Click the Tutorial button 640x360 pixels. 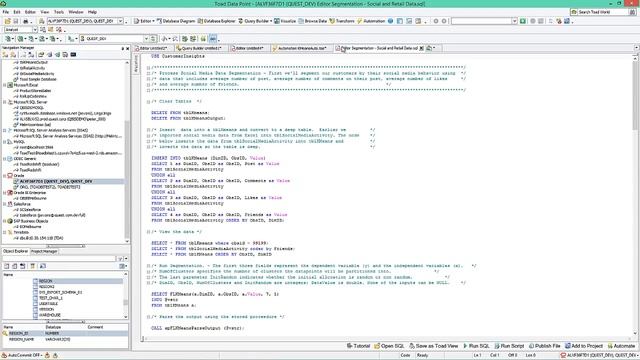358,346
